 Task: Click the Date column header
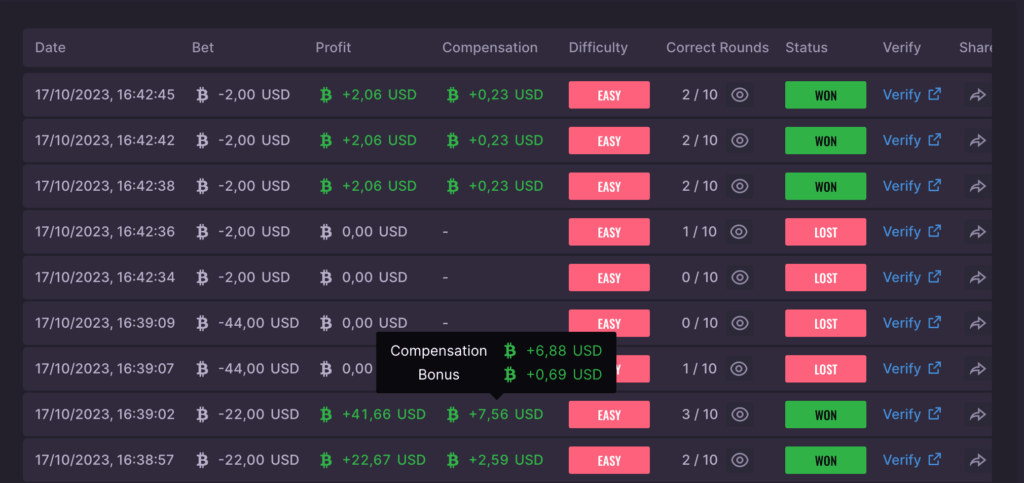50,48
